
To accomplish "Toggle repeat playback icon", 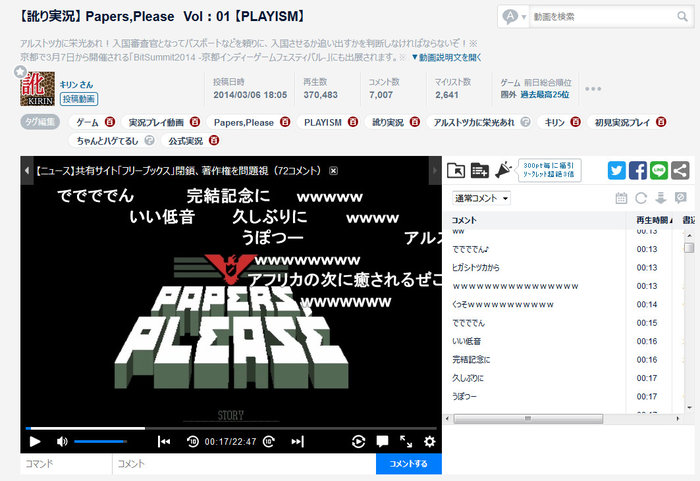I will (358, 442).
